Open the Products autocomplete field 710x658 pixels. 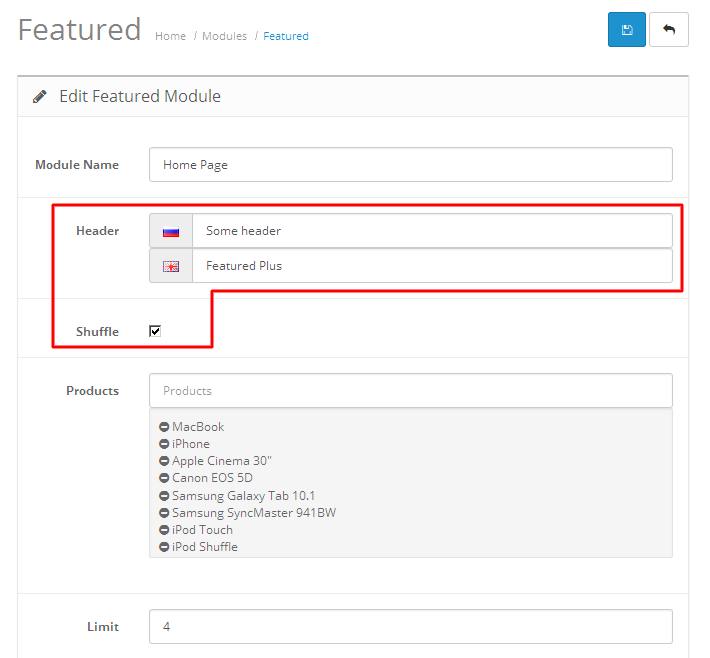pyautogui.click(x=410, y=391)
